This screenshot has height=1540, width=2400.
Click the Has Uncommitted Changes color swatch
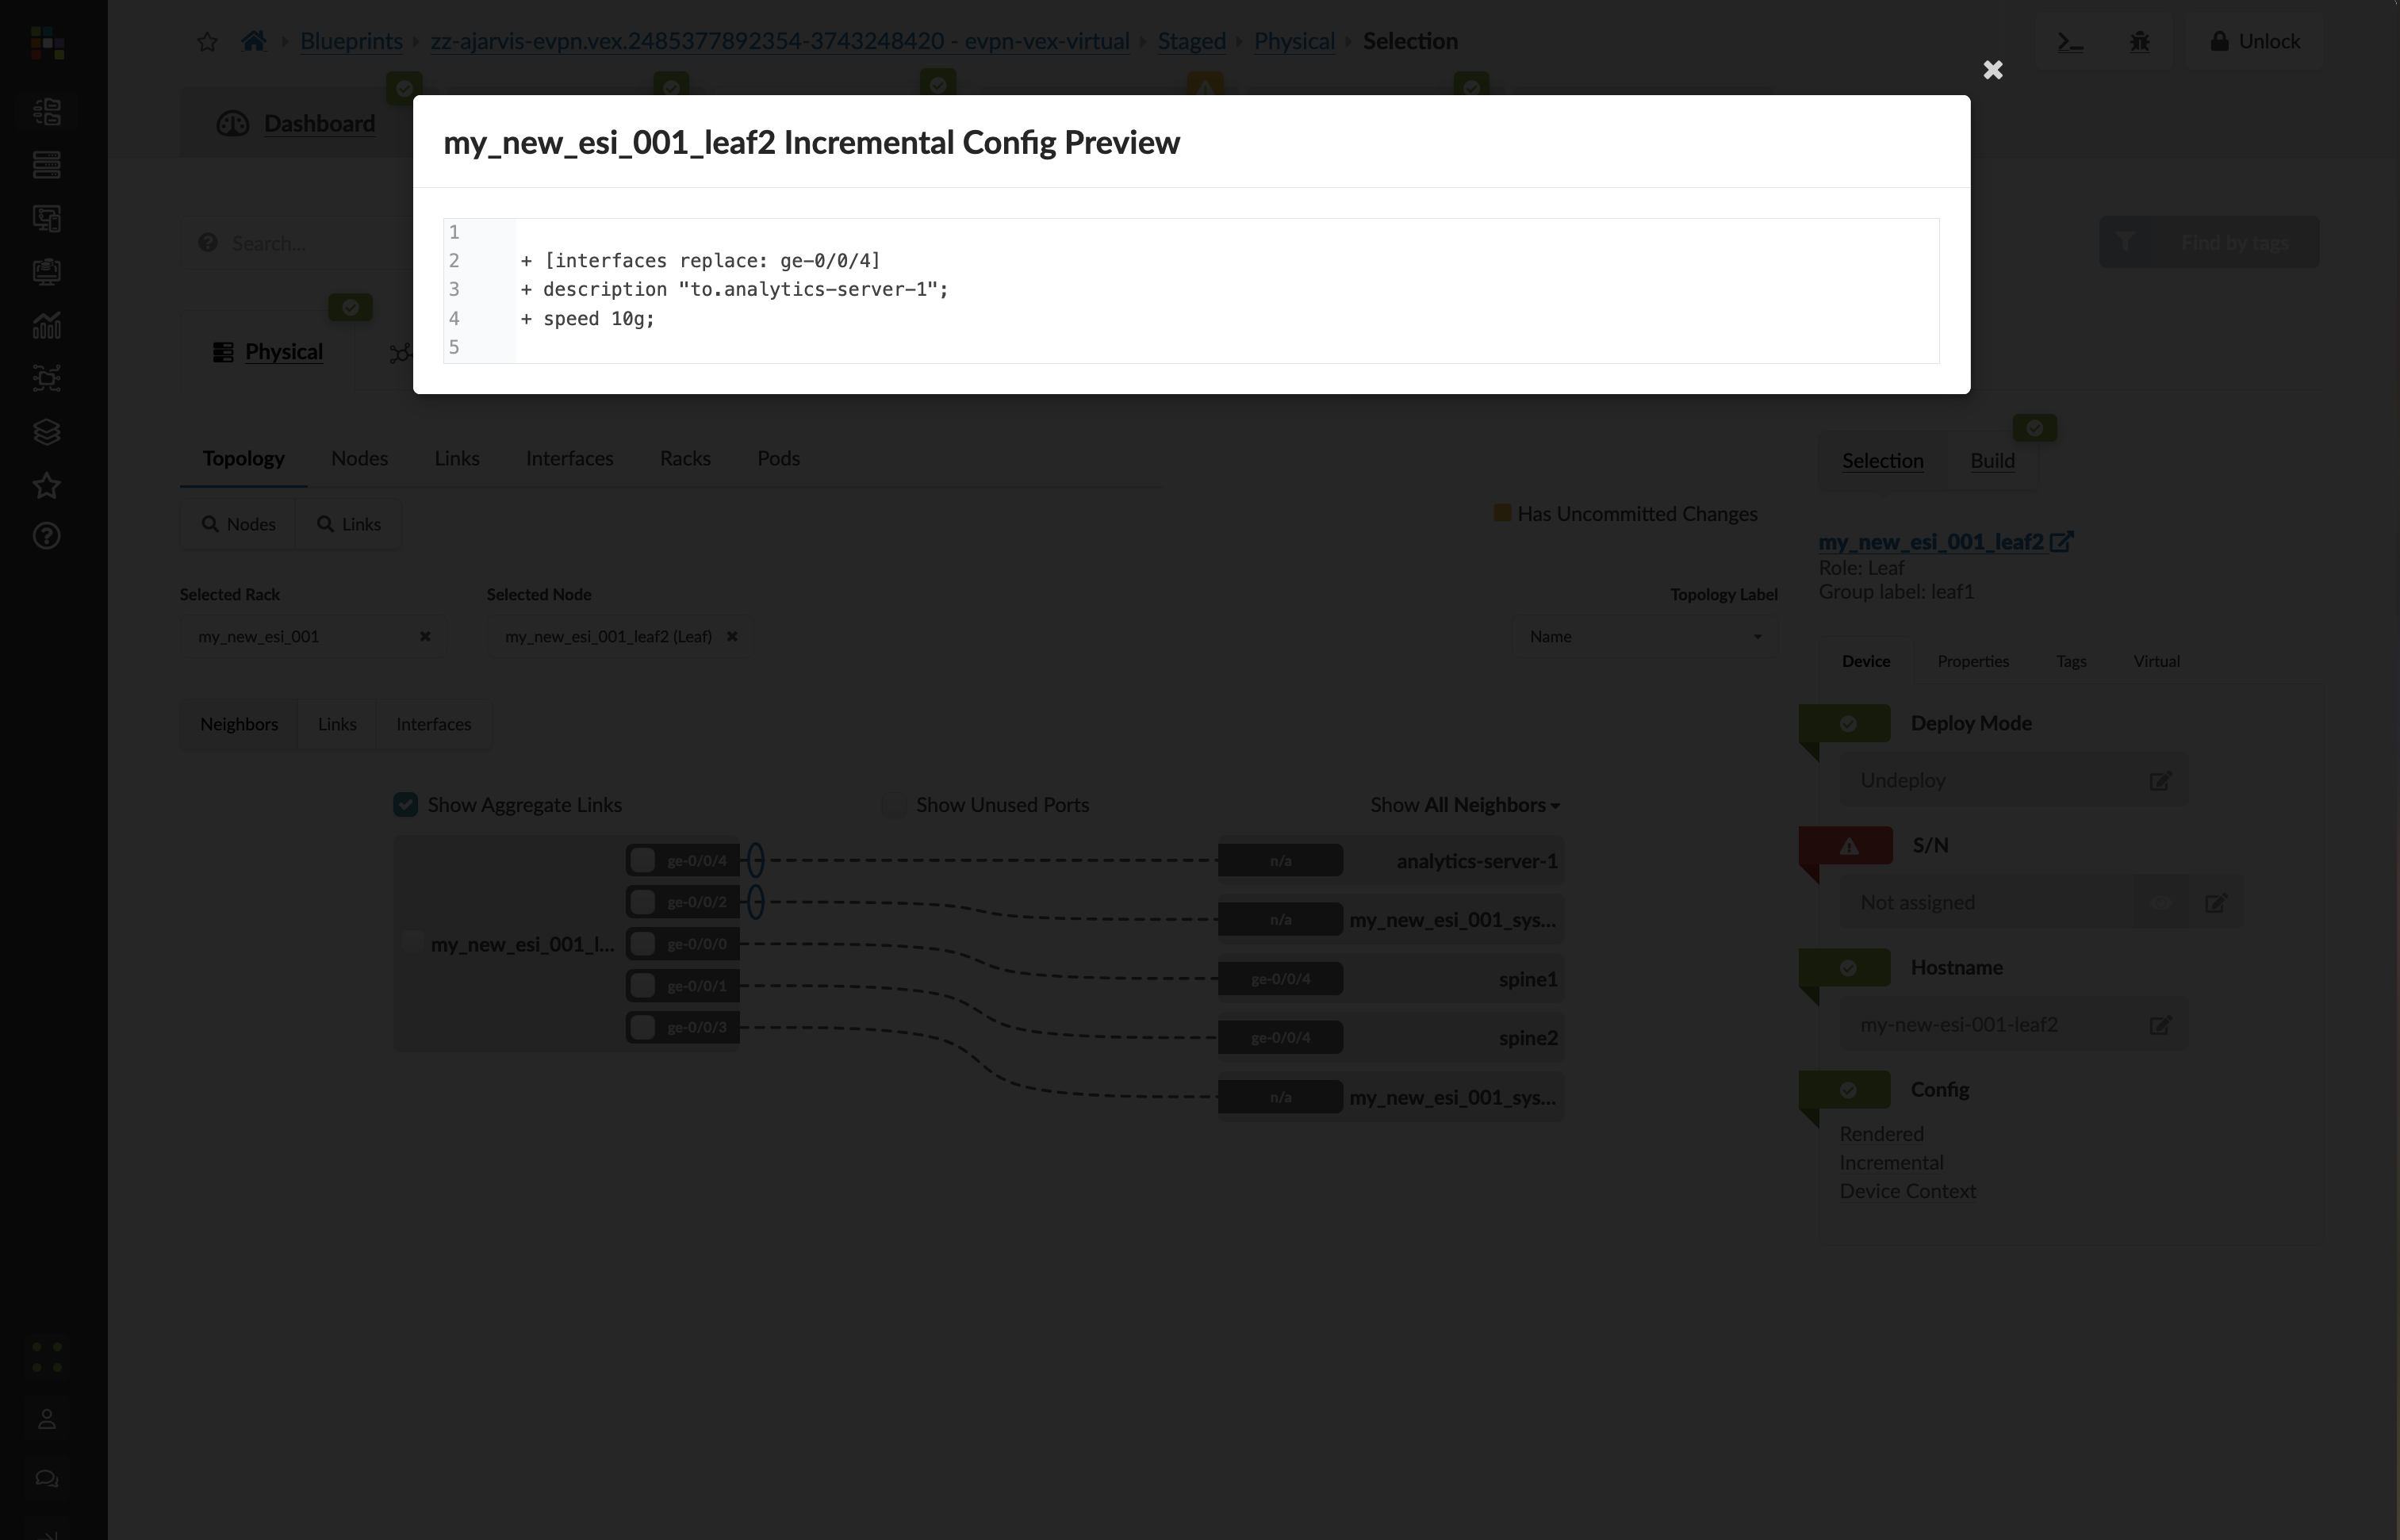(1501, 514)
